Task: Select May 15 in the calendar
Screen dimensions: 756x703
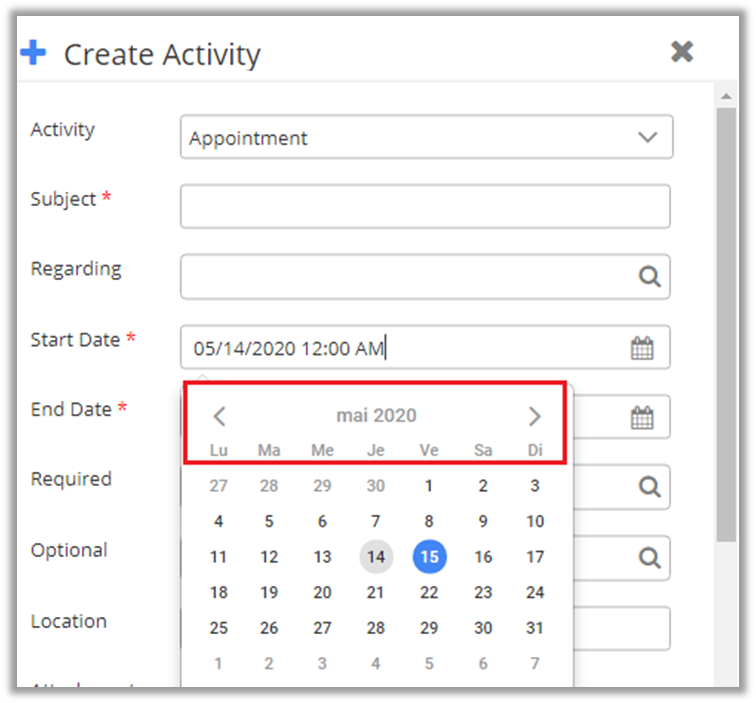Action: pos(429,557)
